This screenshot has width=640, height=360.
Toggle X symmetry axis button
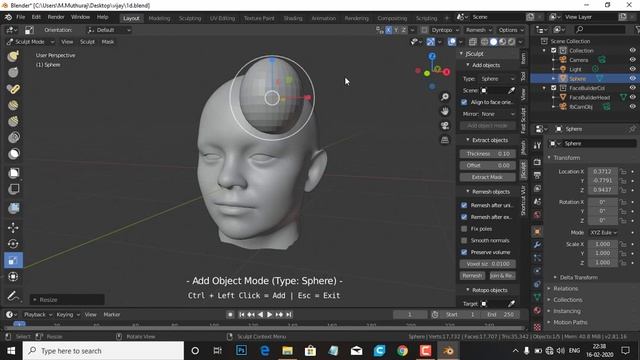[x=389, y=30]
